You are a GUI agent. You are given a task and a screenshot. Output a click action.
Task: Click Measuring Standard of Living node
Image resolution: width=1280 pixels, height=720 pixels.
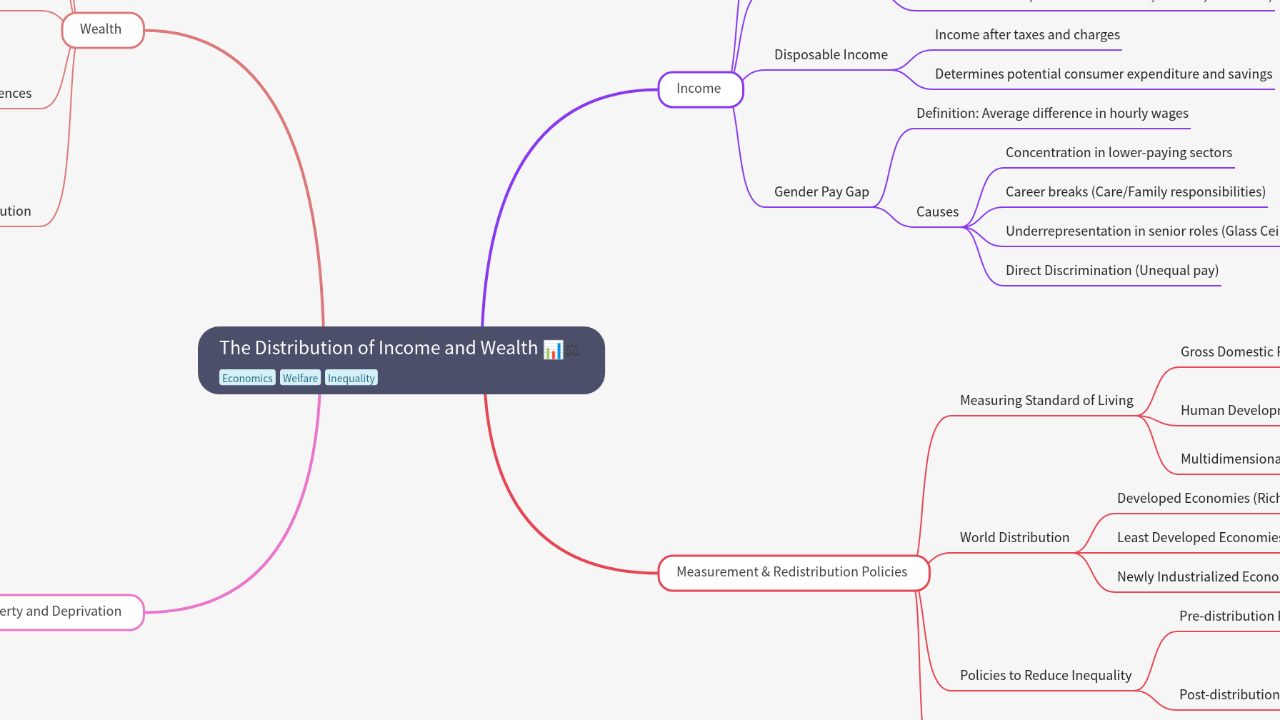pos(1046,401)
